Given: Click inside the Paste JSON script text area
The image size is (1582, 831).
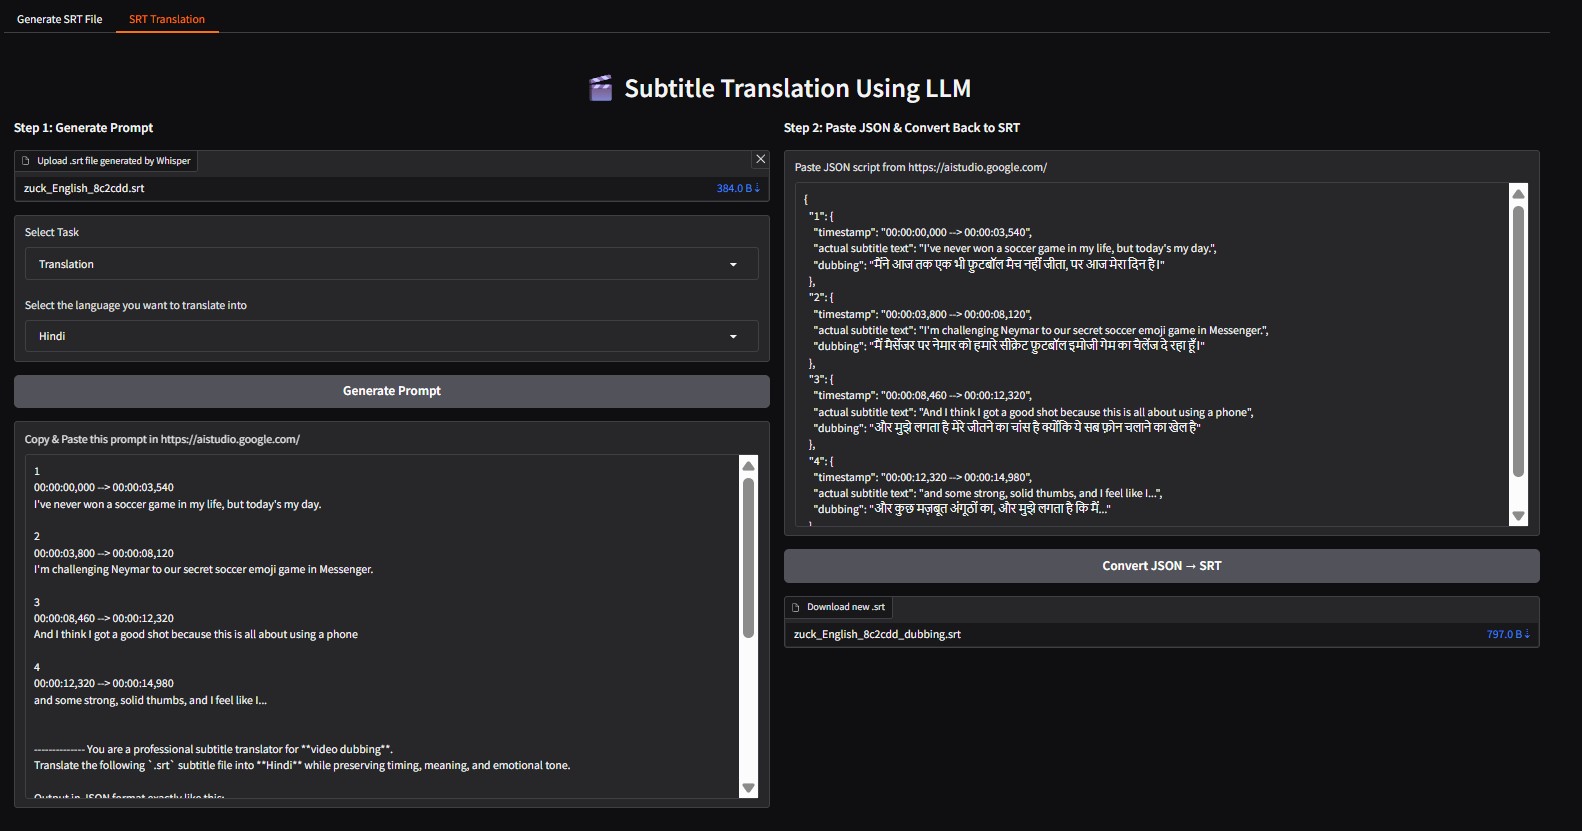Looking at the screenshot, I should click(x=1151, y=354).
